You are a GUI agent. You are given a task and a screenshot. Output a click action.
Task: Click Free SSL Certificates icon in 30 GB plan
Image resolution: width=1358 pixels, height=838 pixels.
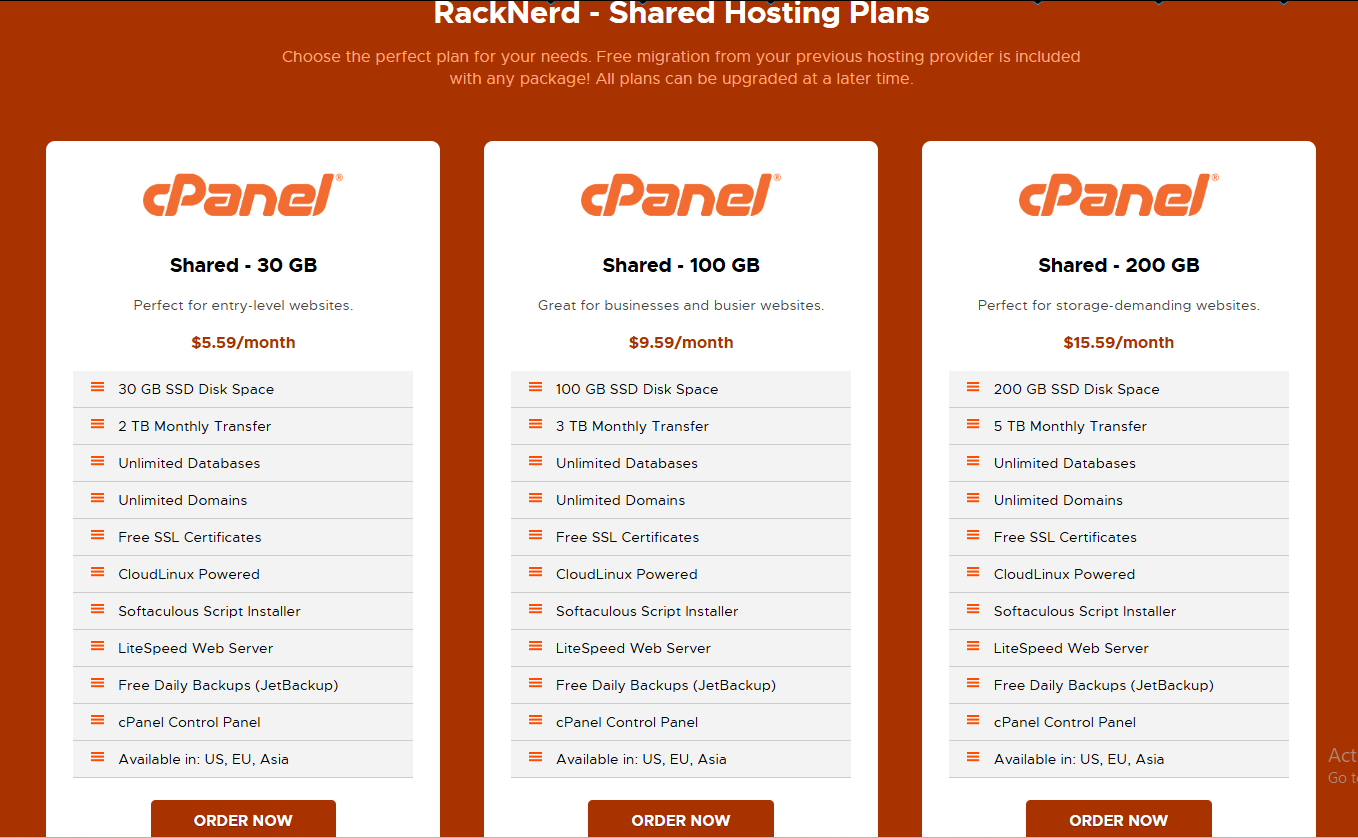(98, 536)
